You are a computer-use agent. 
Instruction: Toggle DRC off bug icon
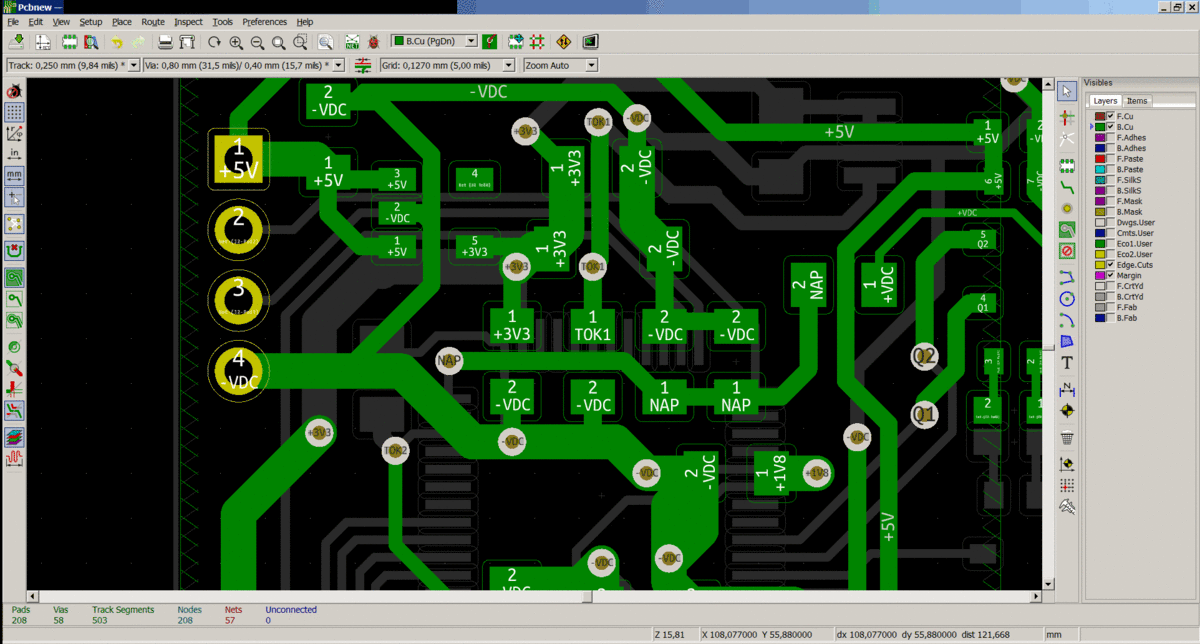click(x=15, y=90)
